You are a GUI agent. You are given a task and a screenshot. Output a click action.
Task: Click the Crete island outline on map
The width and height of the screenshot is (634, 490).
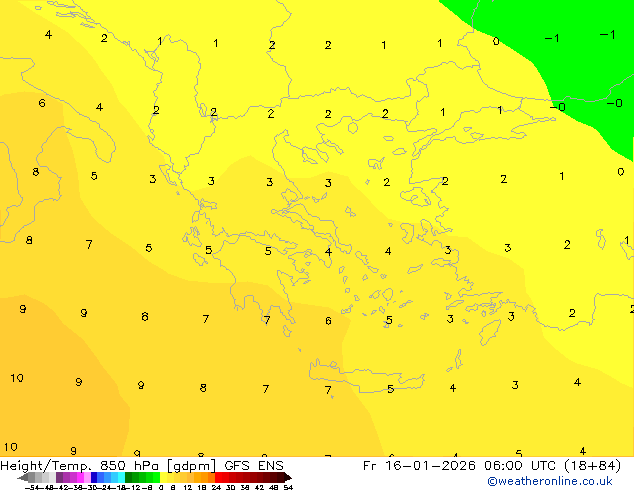click(366, 377)
